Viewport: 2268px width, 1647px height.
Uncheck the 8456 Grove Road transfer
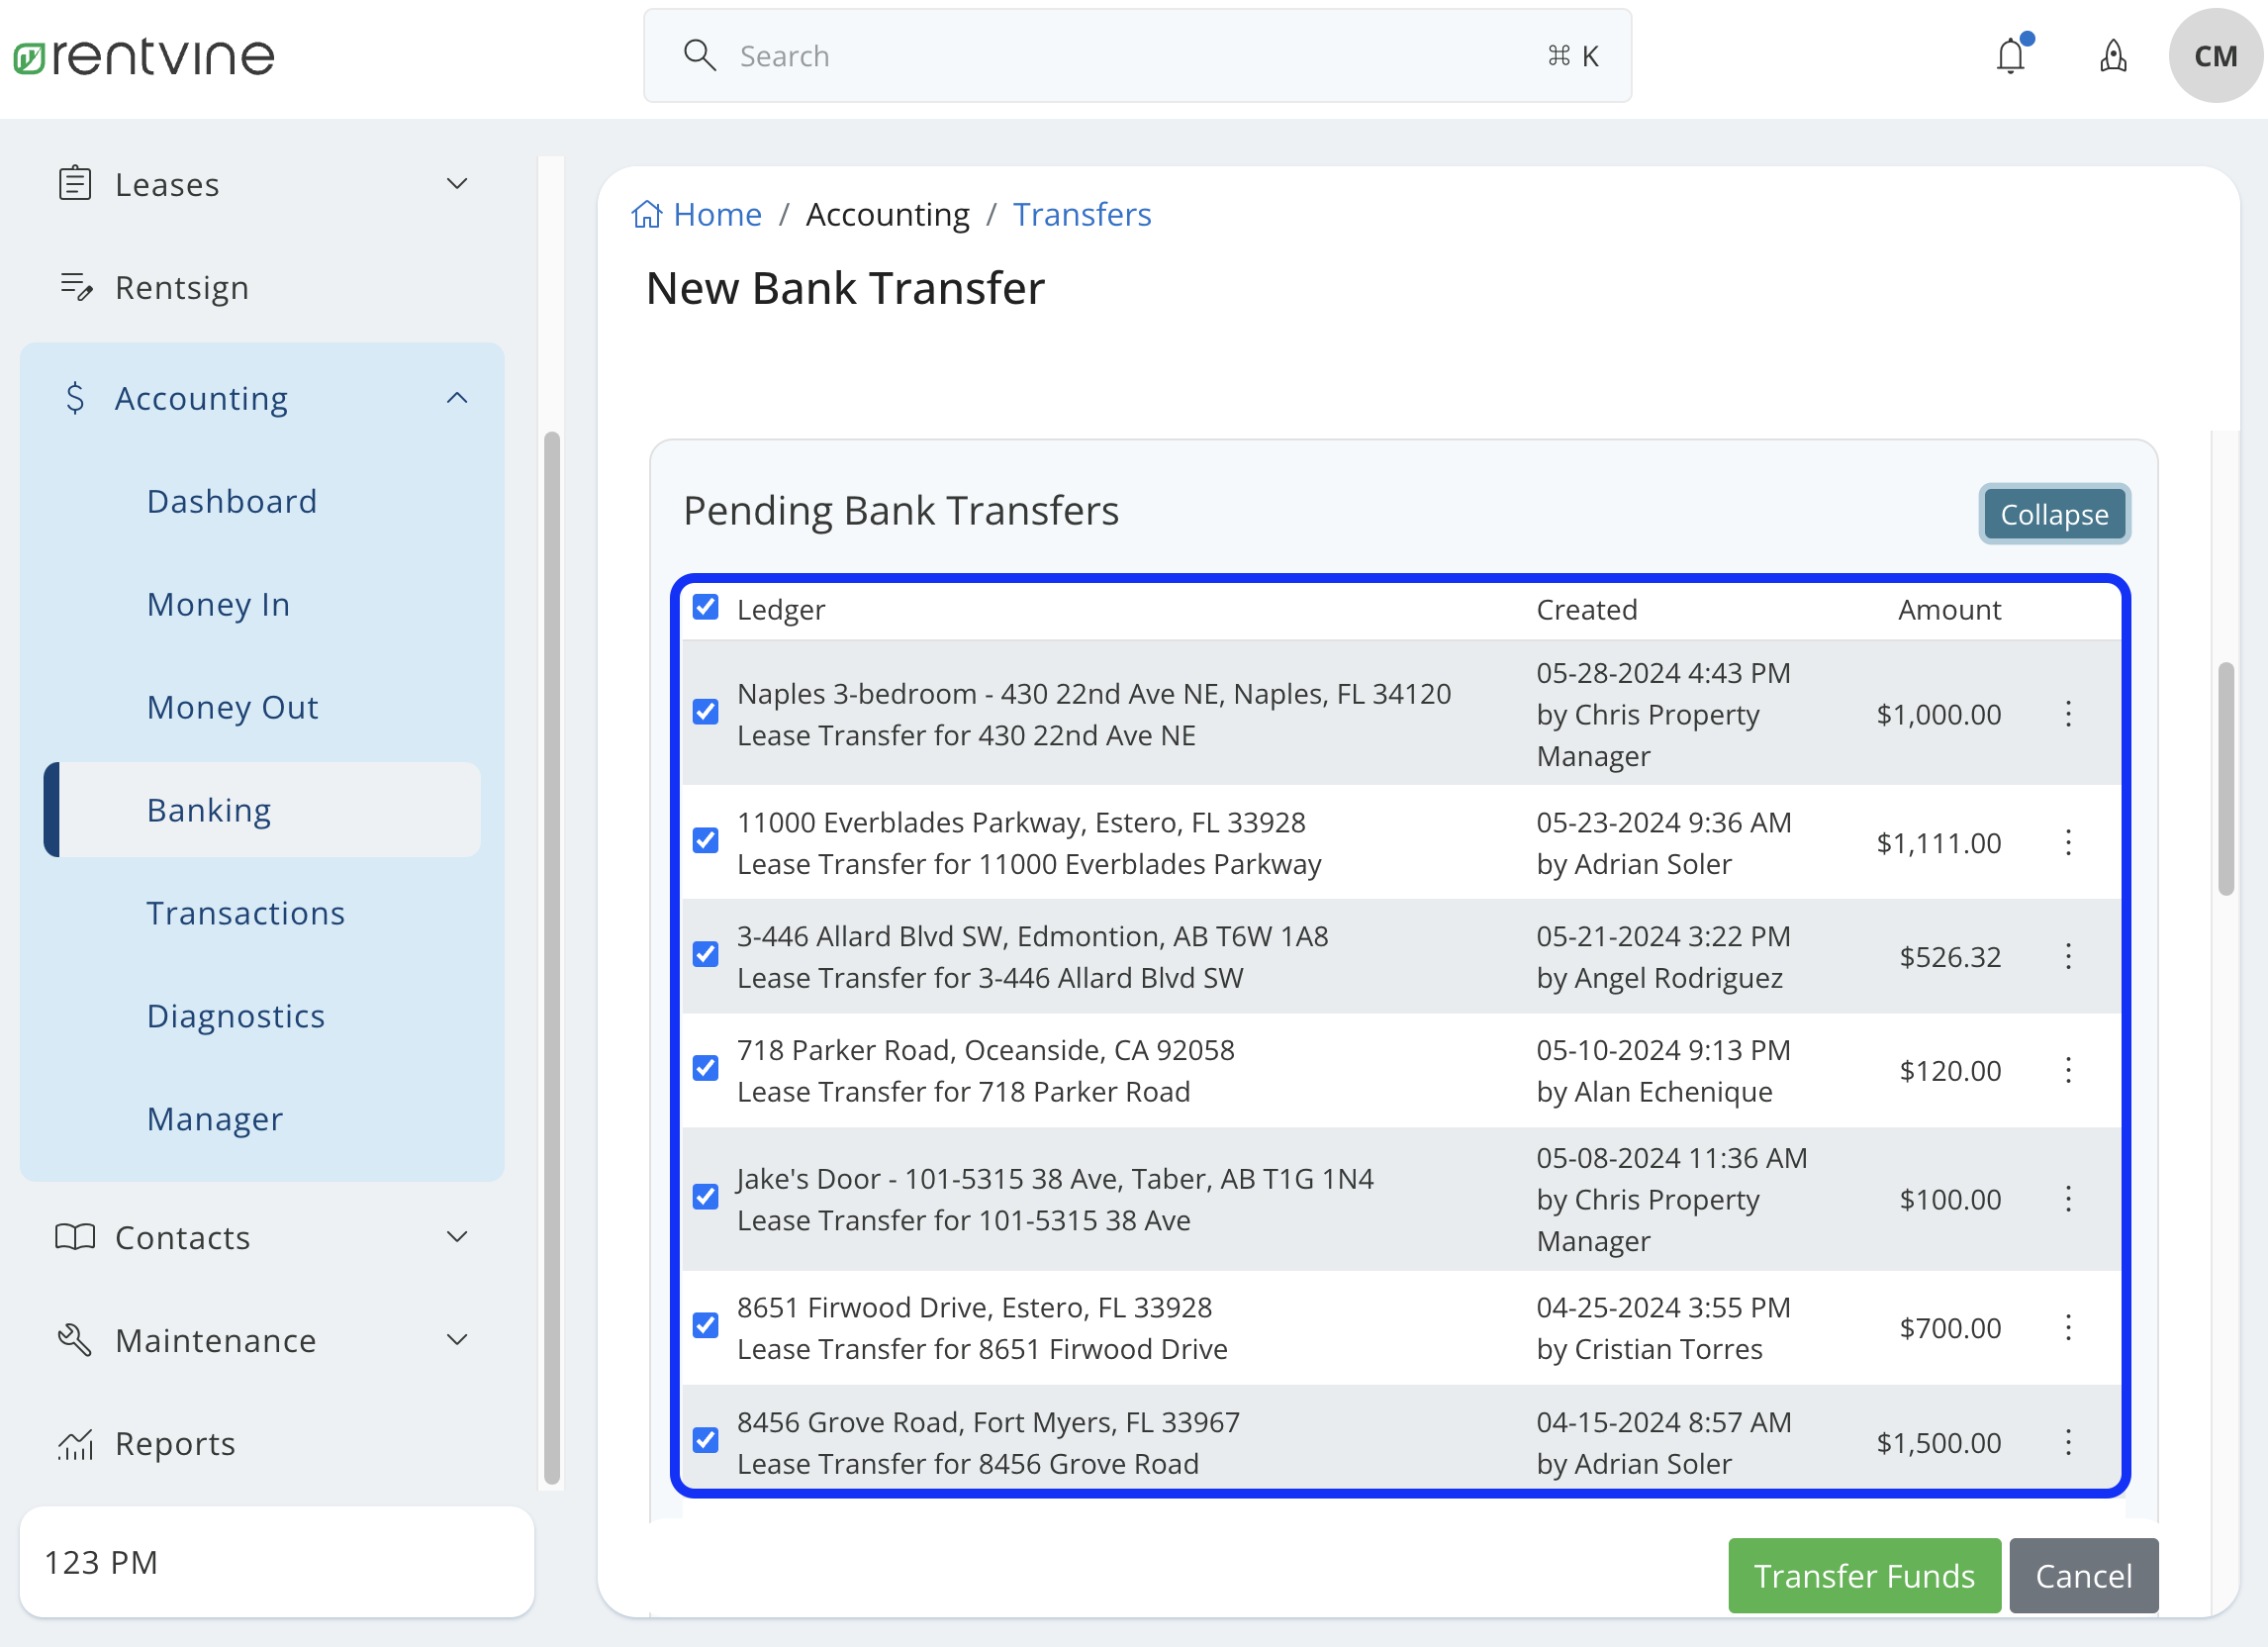click(705, 1440)
